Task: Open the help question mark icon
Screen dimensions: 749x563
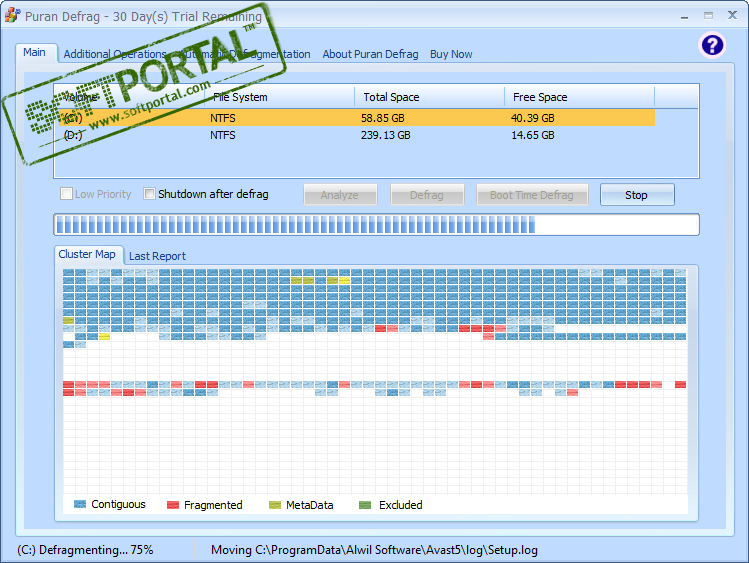Action: [x=712, y=45]
